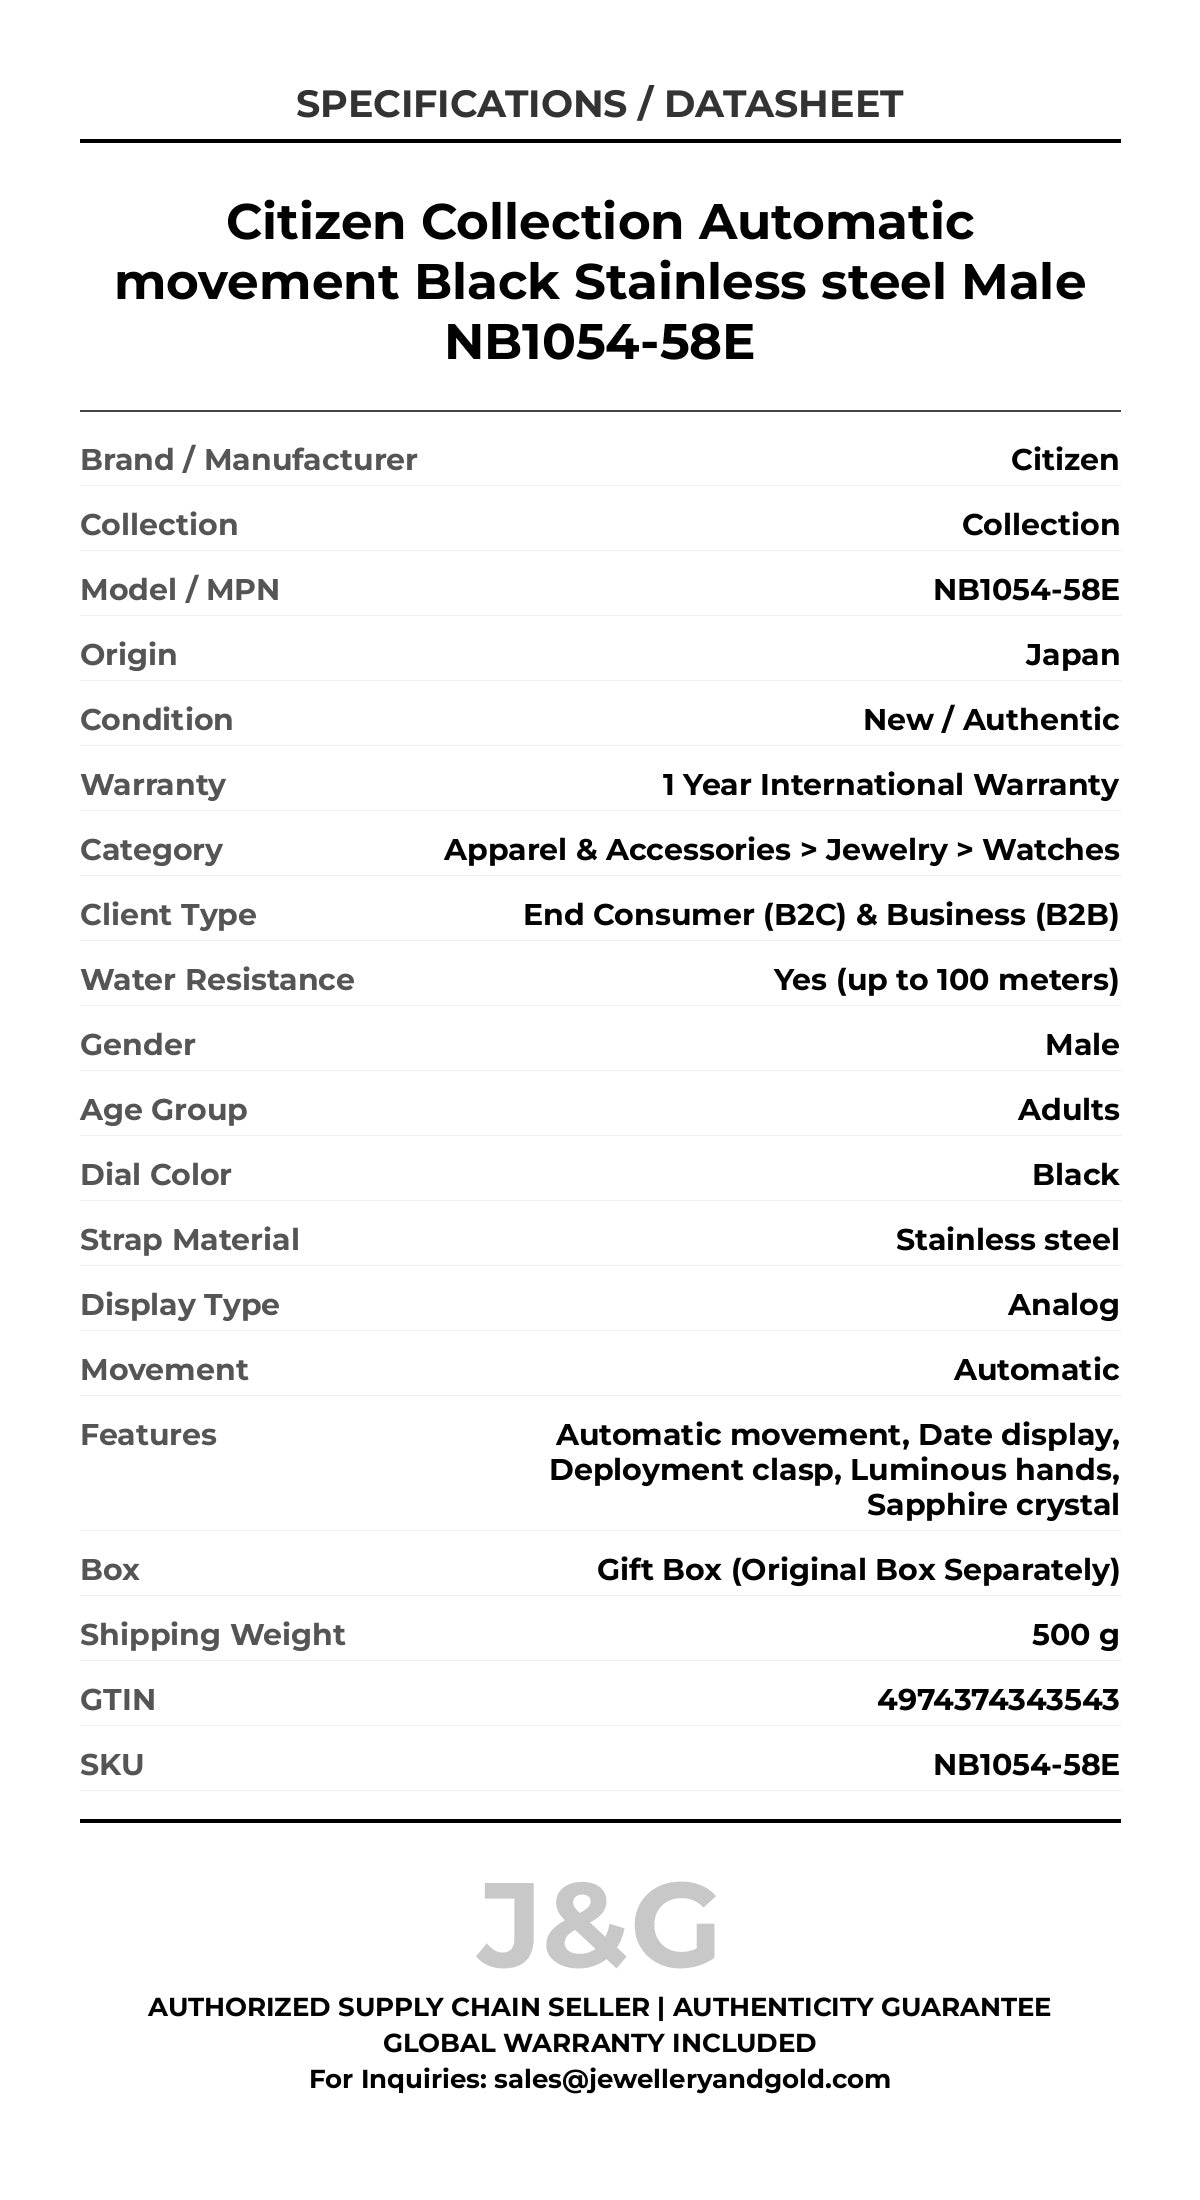The image size is (1200, 2200).
Task: Click the J&G logo at the bottom
Action: pos(598,1925)
